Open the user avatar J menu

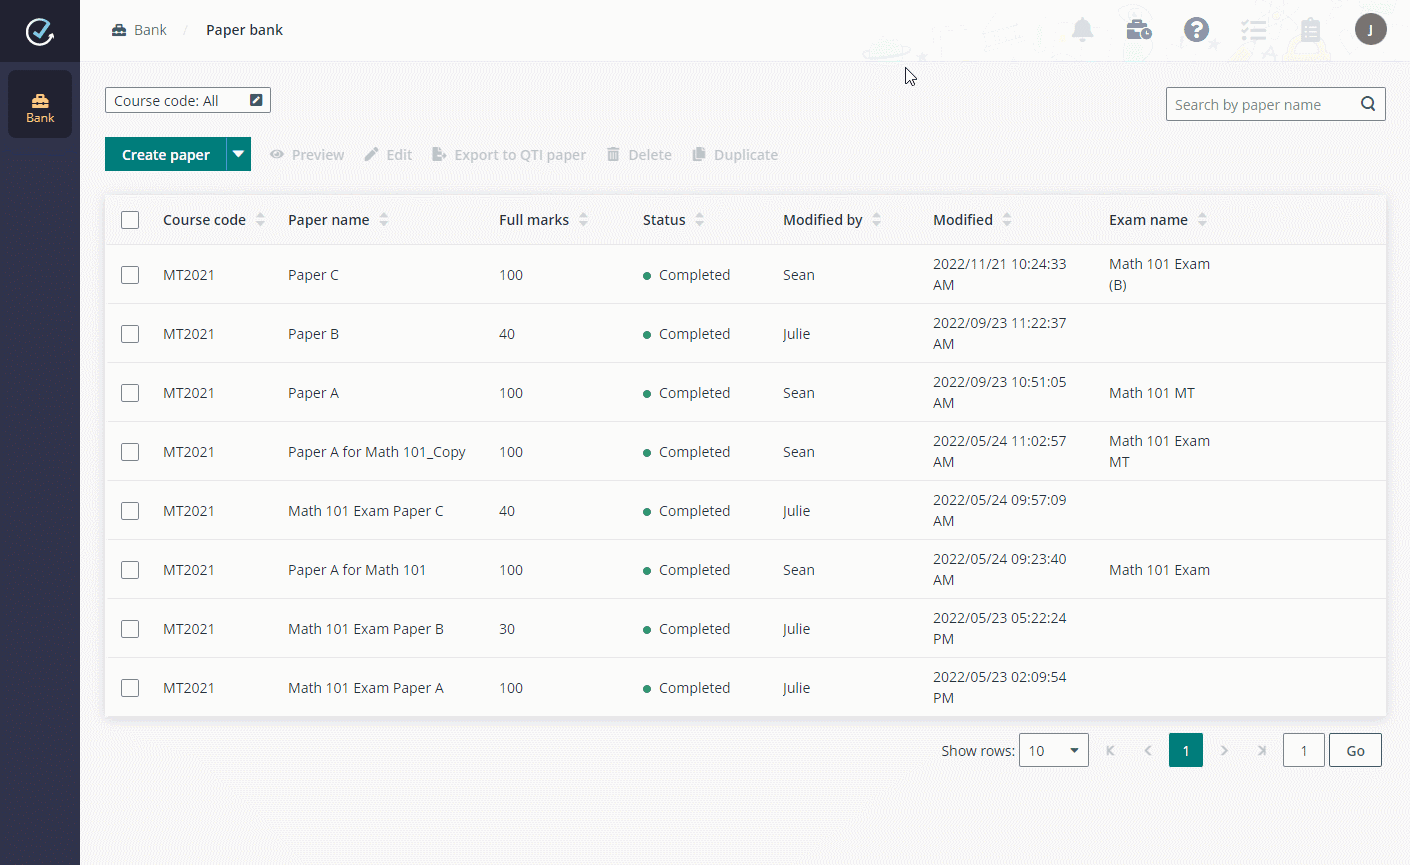[x=1370, y=30]
